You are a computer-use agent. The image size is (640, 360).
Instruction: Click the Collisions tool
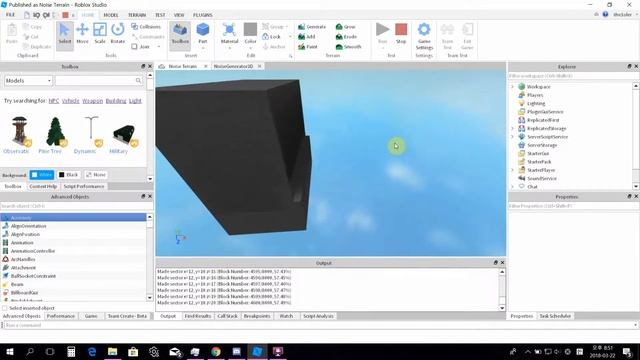[146, 27]
